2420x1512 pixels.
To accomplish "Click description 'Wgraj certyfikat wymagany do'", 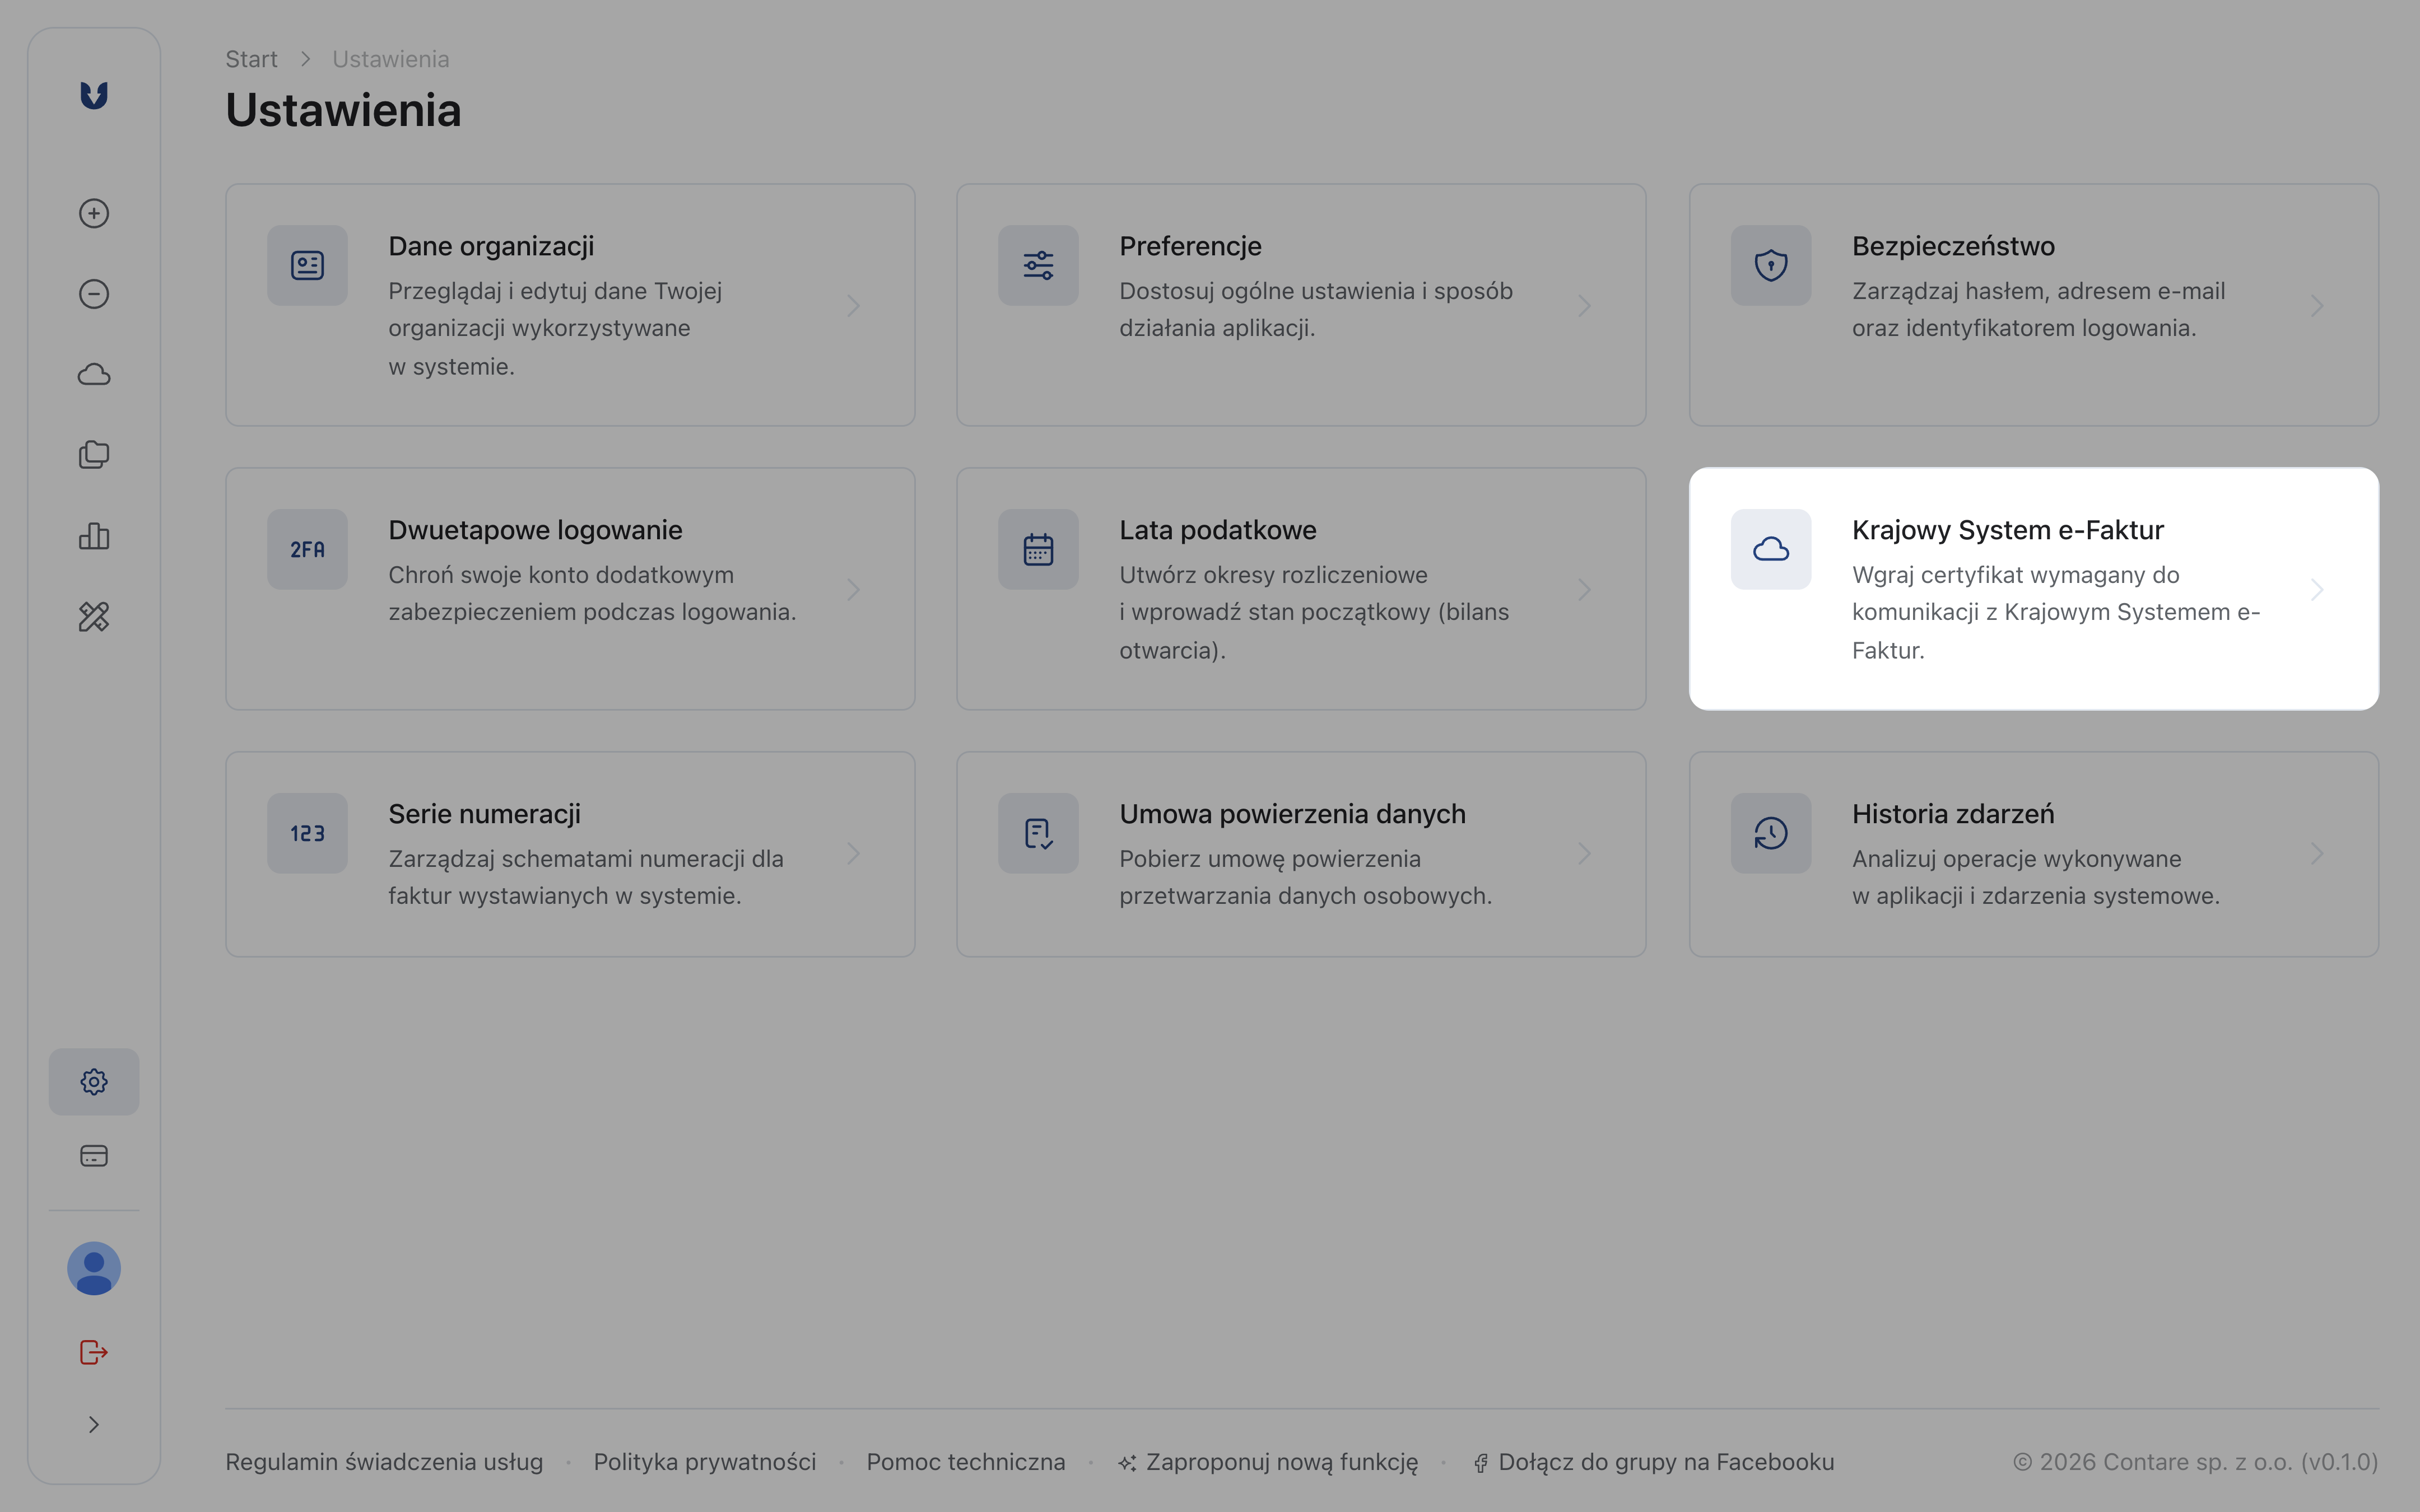I will 2015,575.
